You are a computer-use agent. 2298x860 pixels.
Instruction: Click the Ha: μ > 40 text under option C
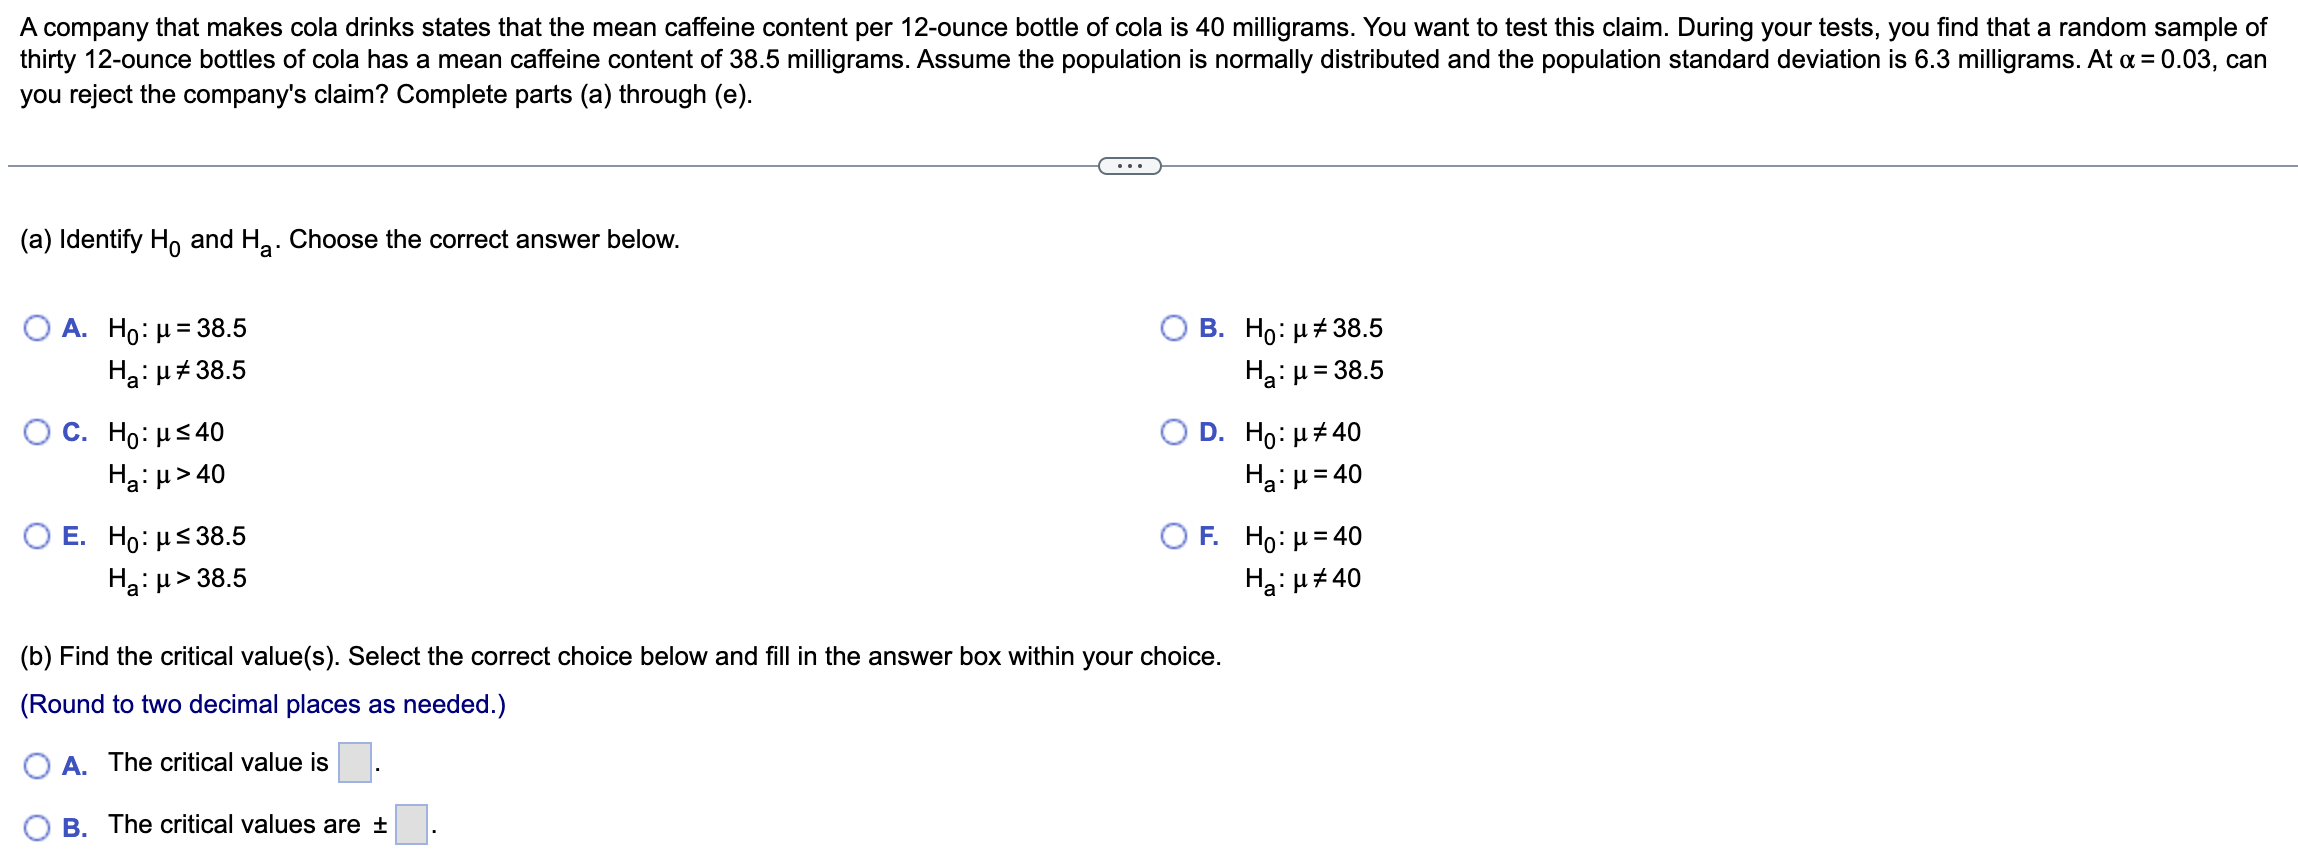tap(167, 475)
